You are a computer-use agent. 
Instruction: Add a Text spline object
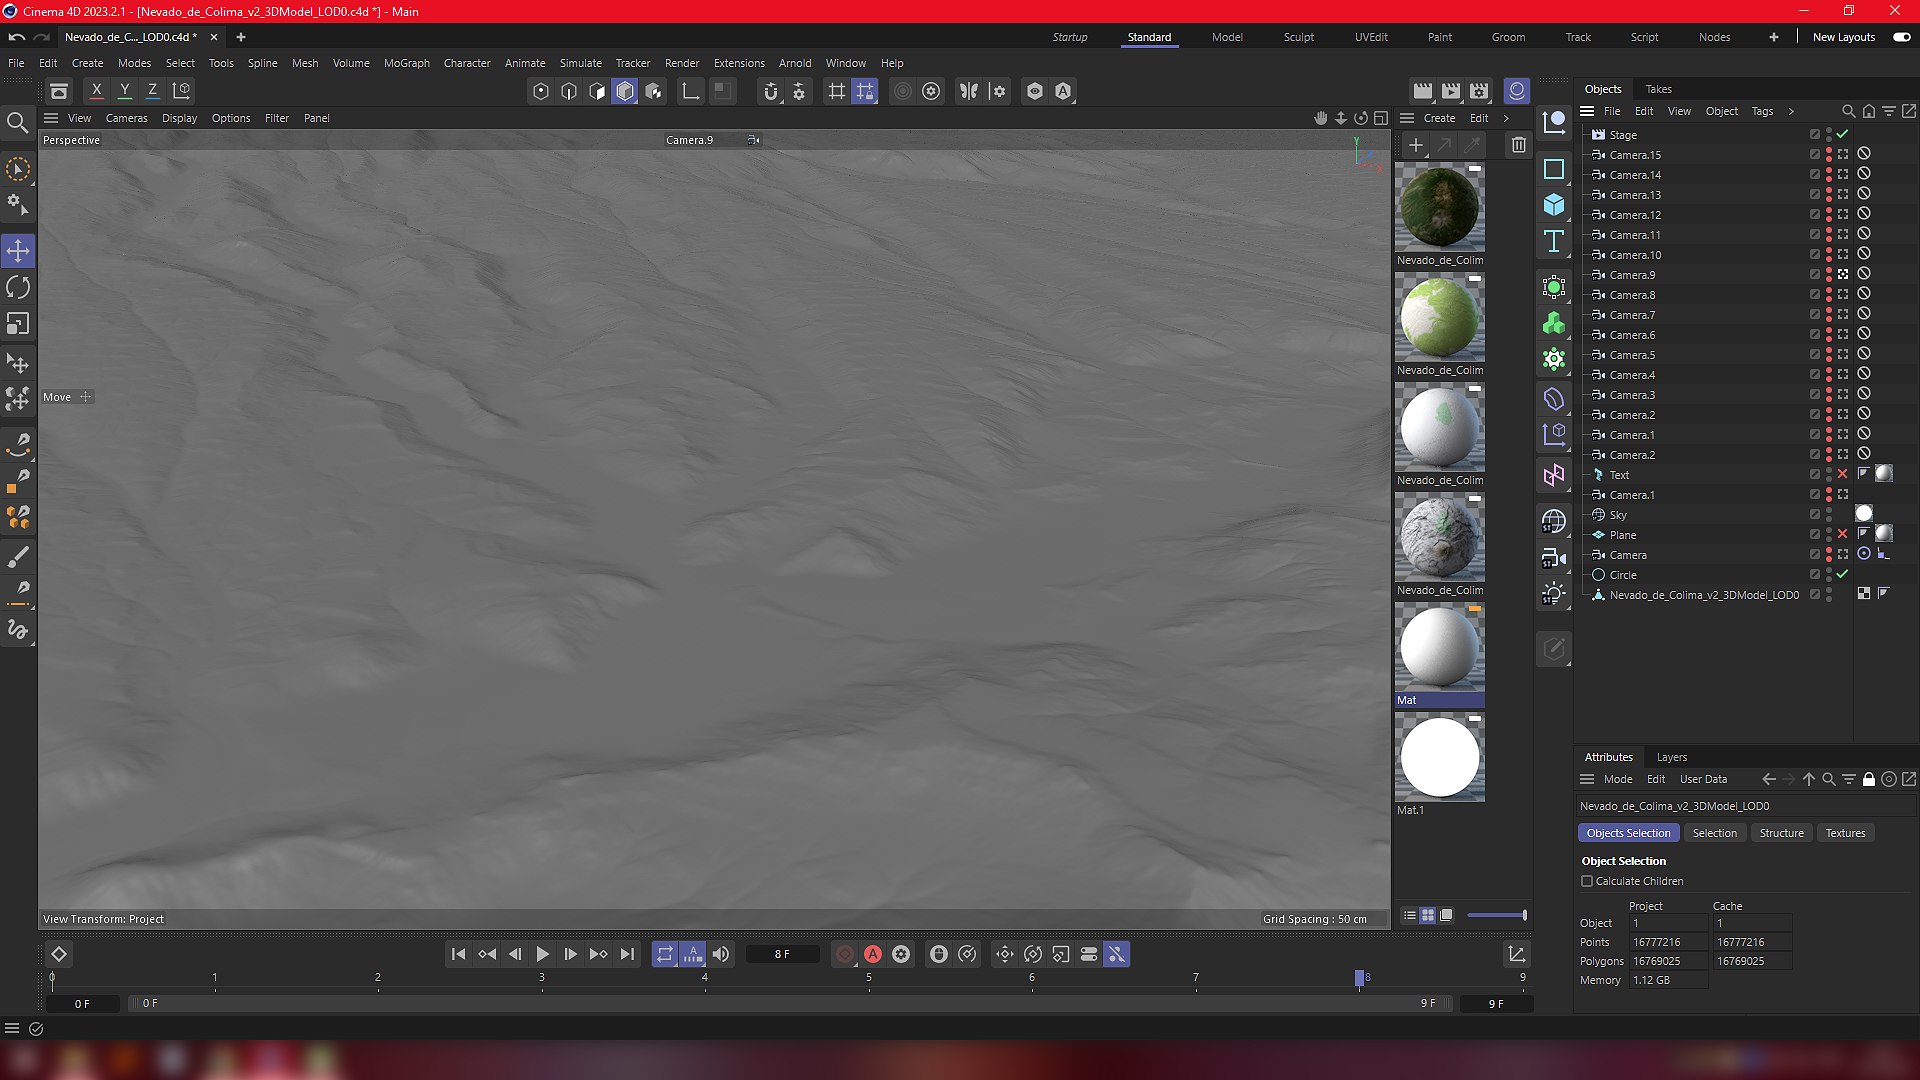(1554, 241)
